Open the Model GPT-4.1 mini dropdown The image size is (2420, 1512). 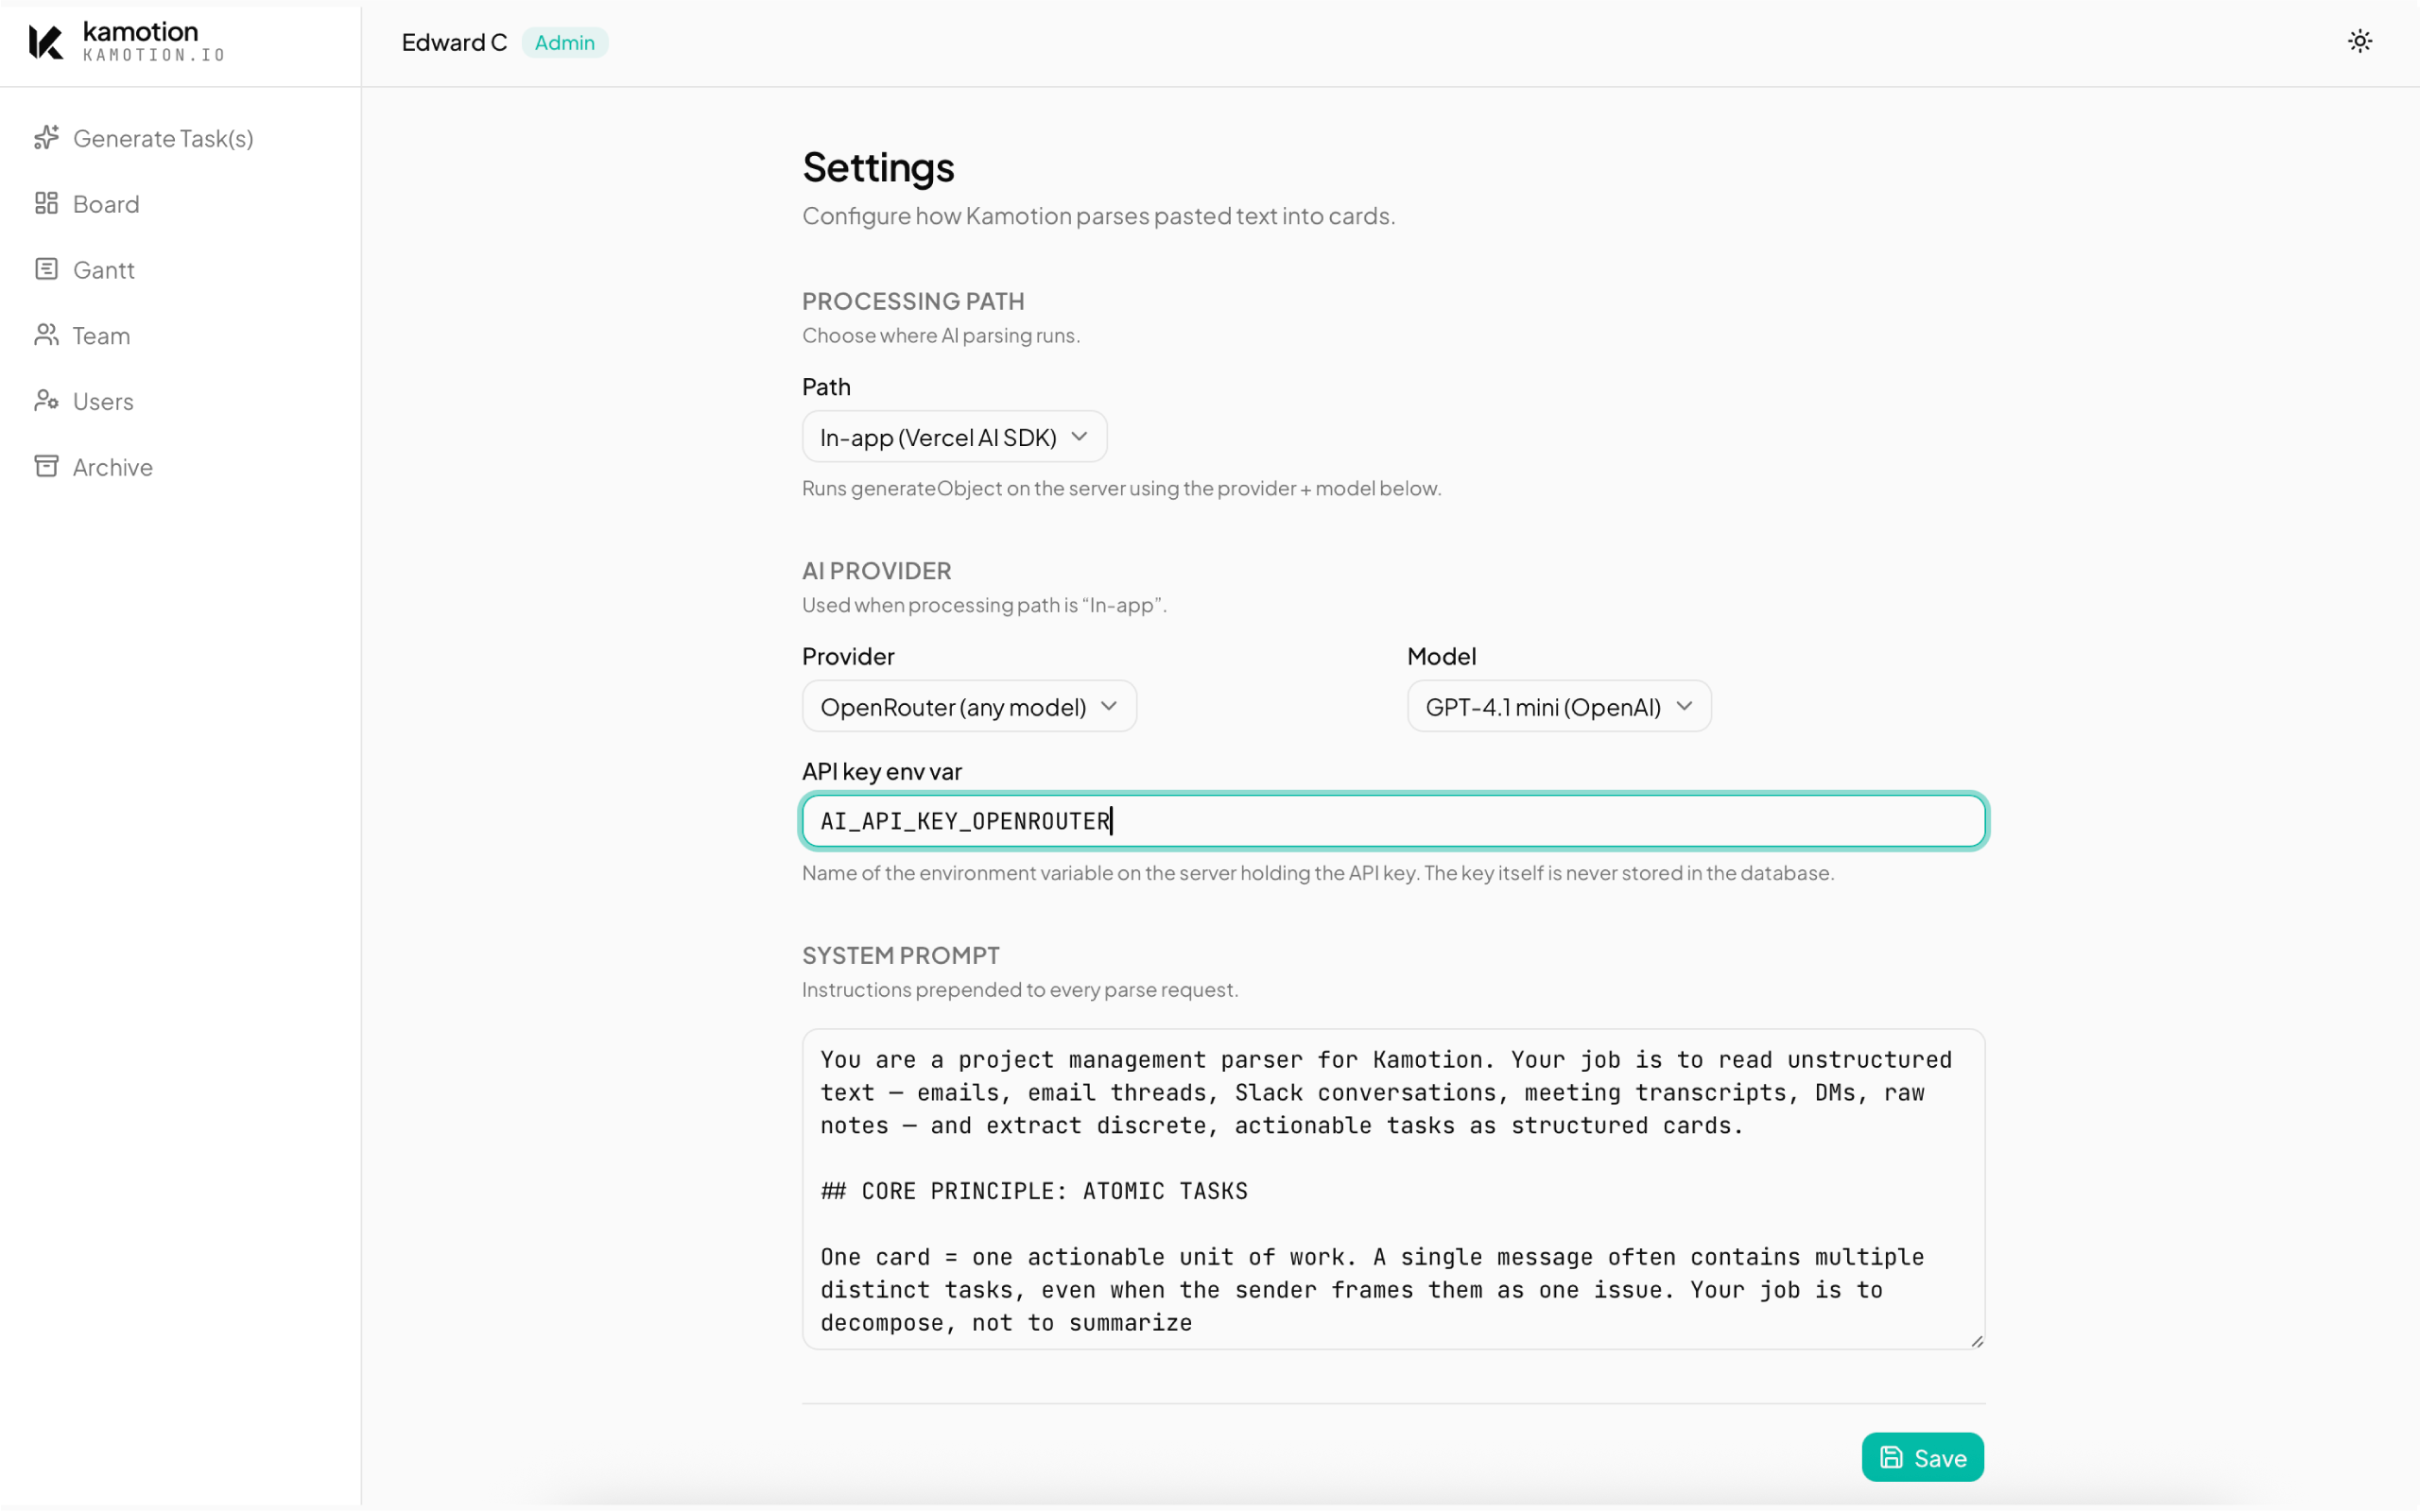1558,707
